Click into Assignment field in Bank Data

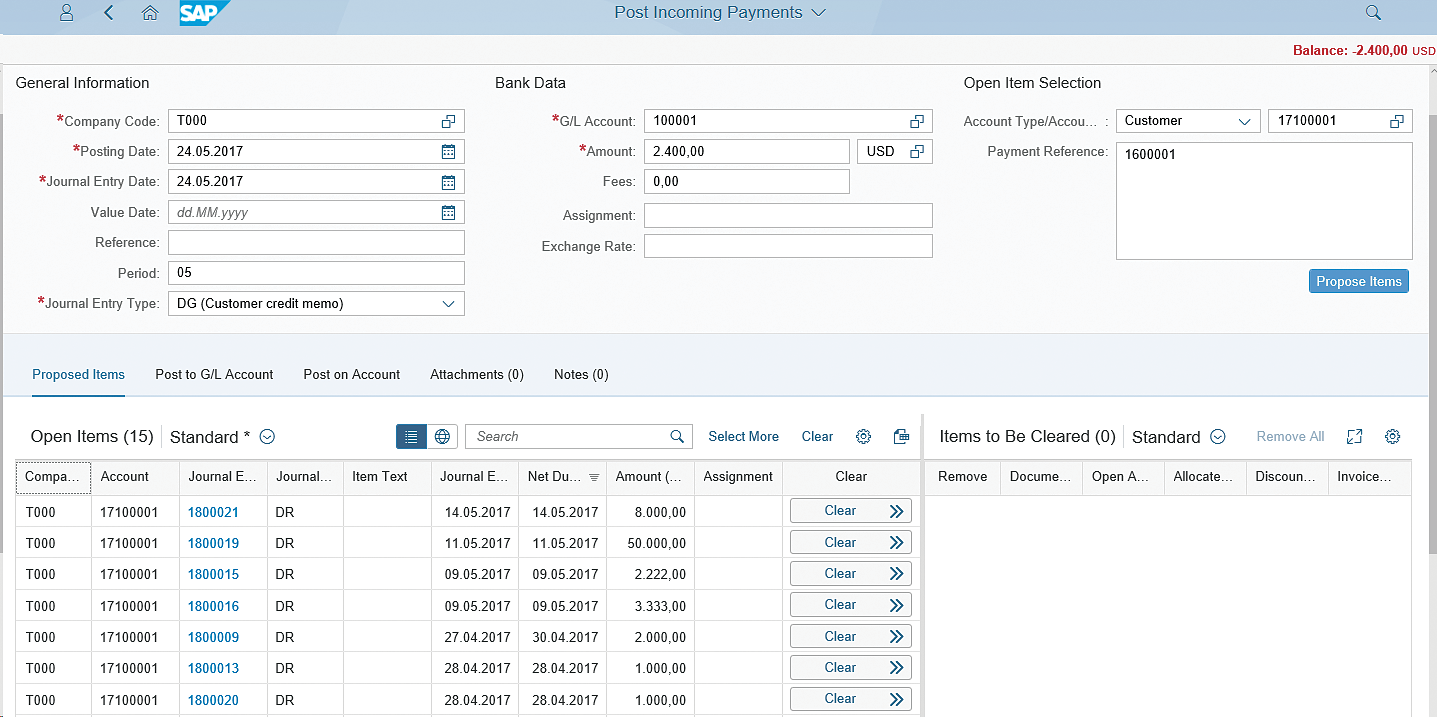tap(788, 215)
